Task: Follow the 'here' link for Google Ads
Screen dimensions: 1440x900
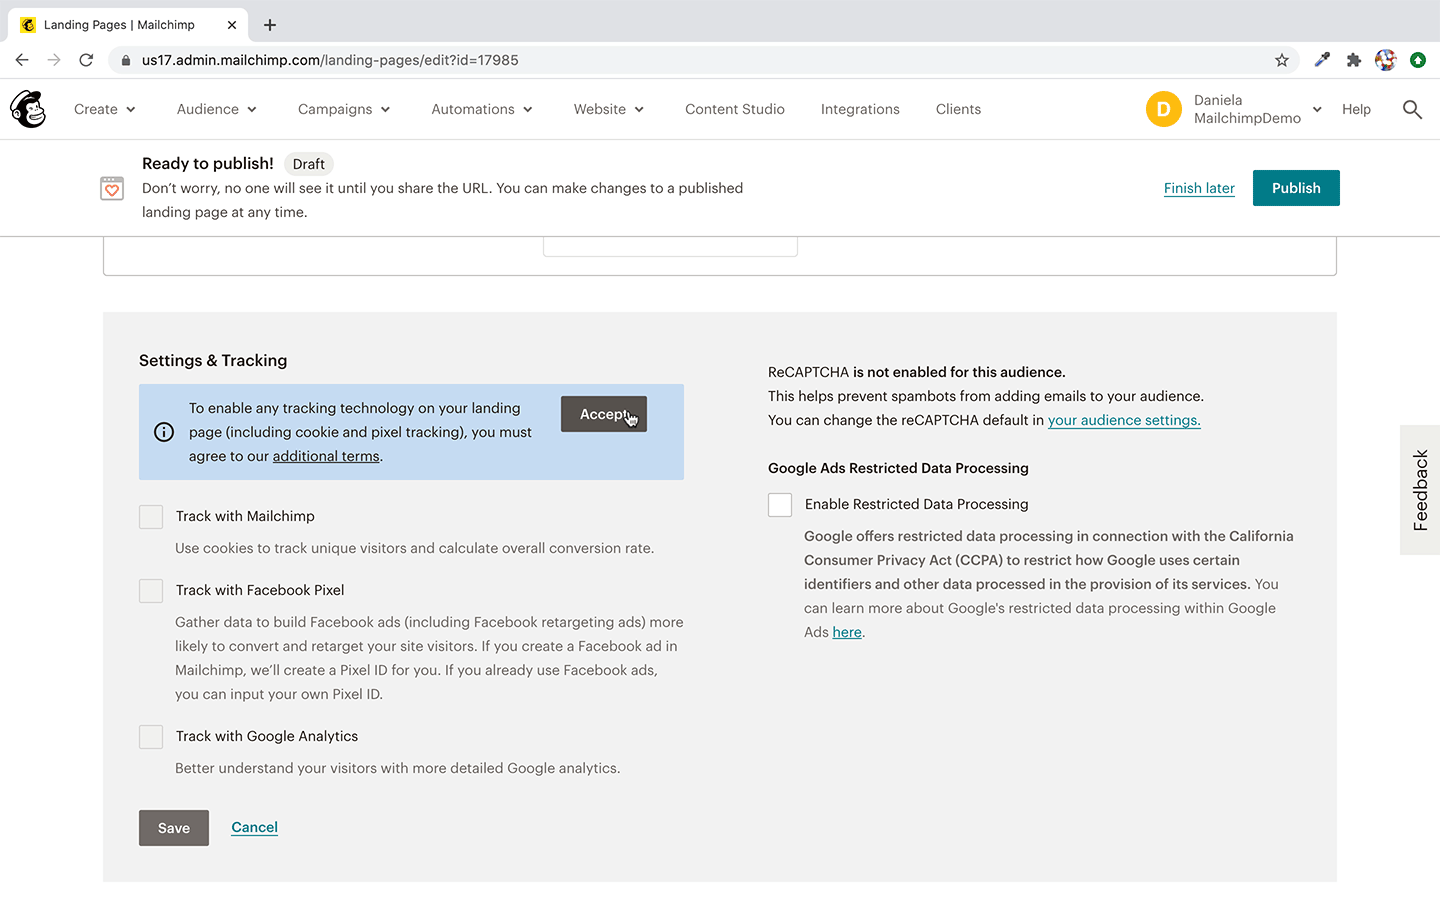Action: 847,632
